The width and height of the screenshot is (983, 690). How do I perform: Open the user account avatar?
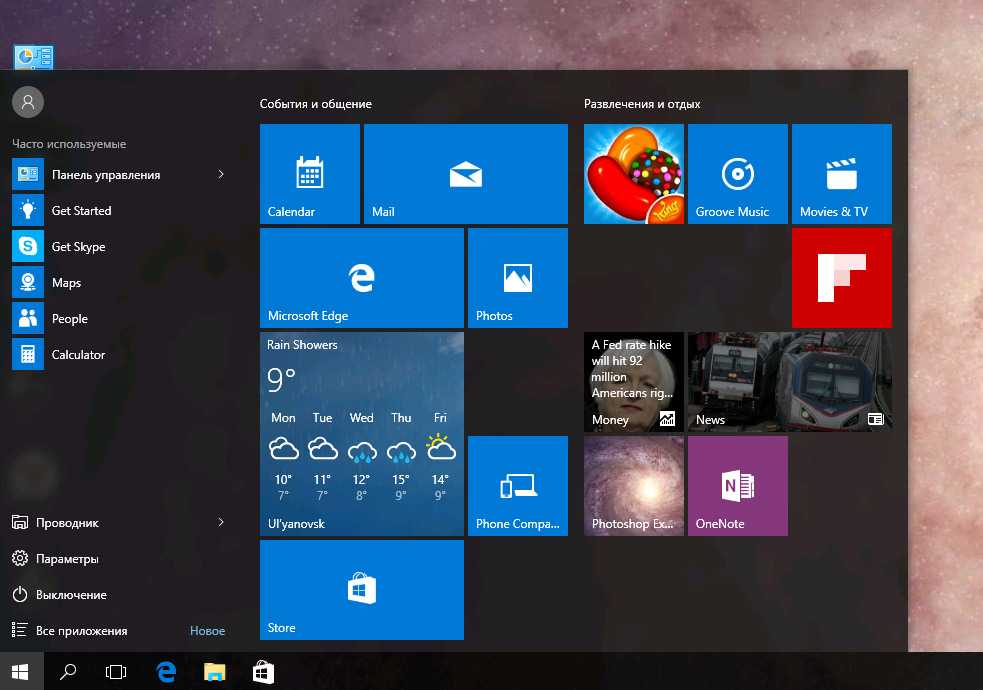(x=28, y=101)
